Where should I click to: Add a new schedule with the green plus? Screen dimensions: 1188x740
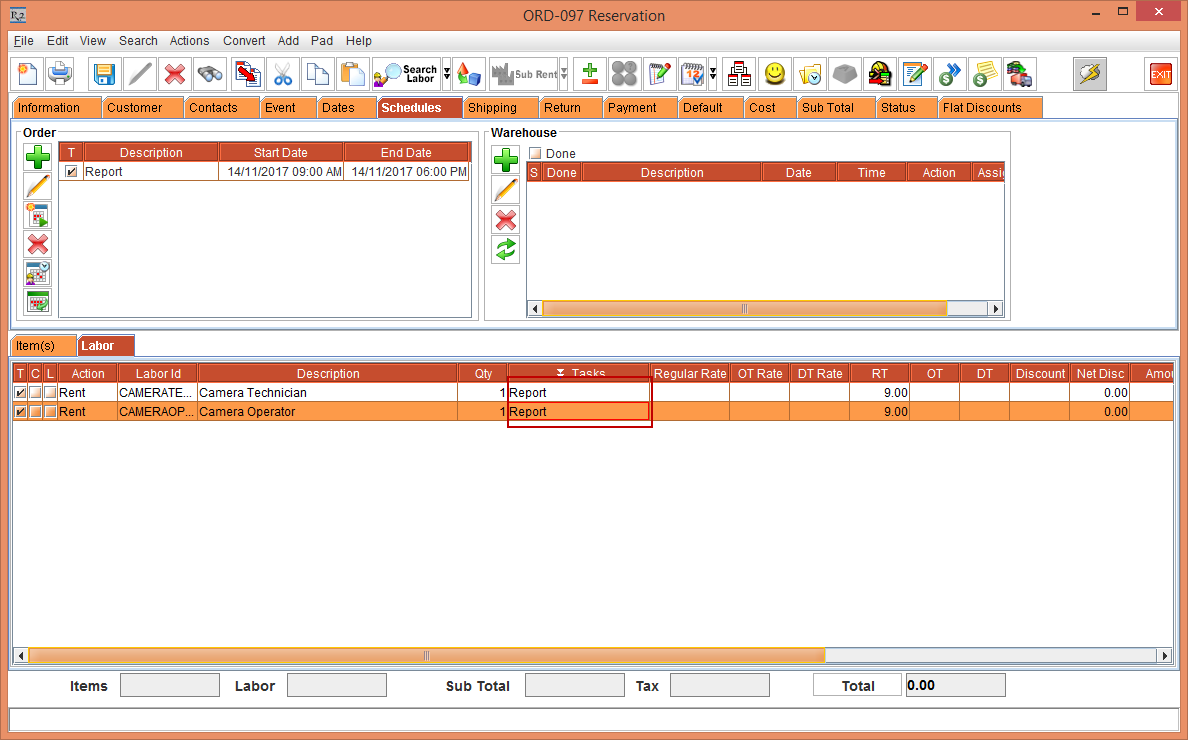coord(37,157)
